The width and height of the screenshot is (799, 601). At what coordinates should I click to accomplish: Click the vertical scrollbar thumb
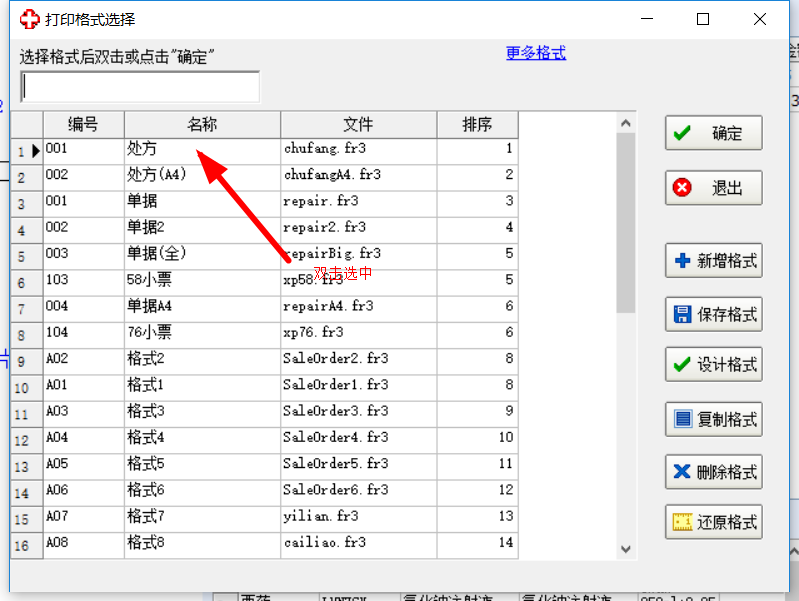(x=626, y=223)
